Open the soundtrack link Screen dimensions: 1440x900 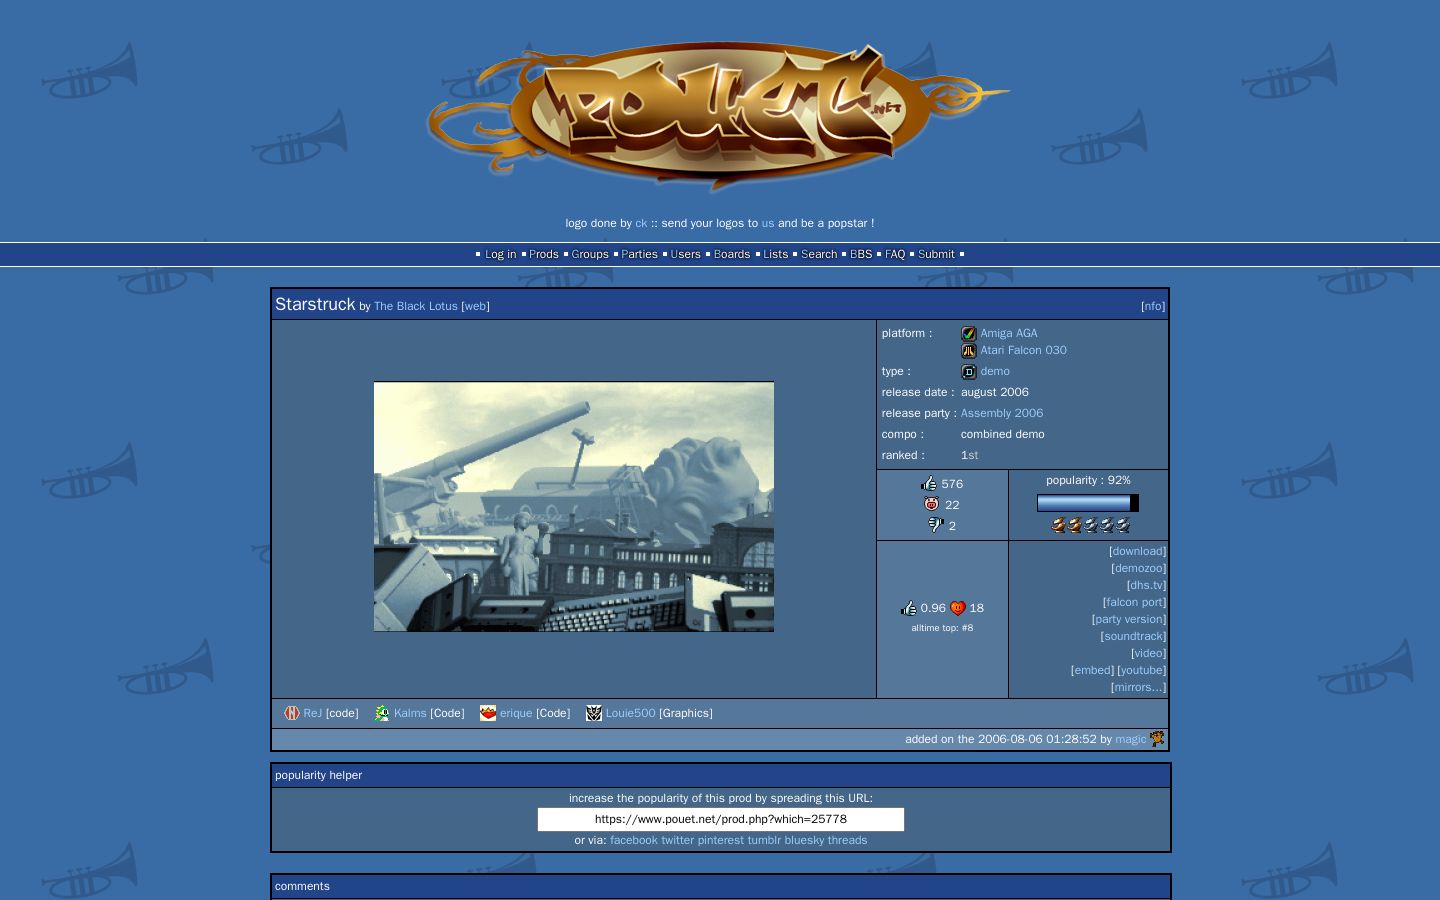[x=1133, y=636]
